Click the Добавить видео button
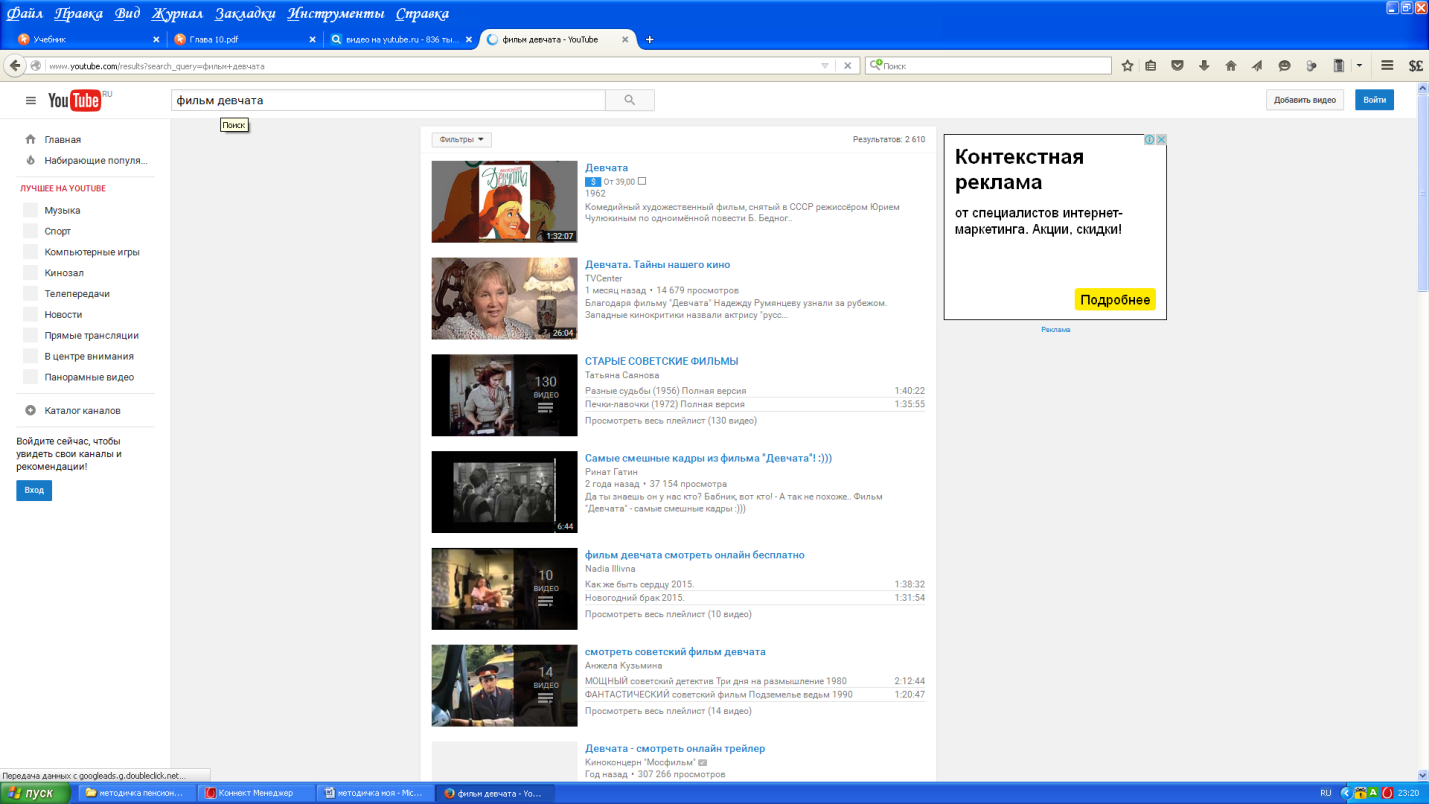This screenshot has width=1429, height=804. click(x=1304, y=100)
